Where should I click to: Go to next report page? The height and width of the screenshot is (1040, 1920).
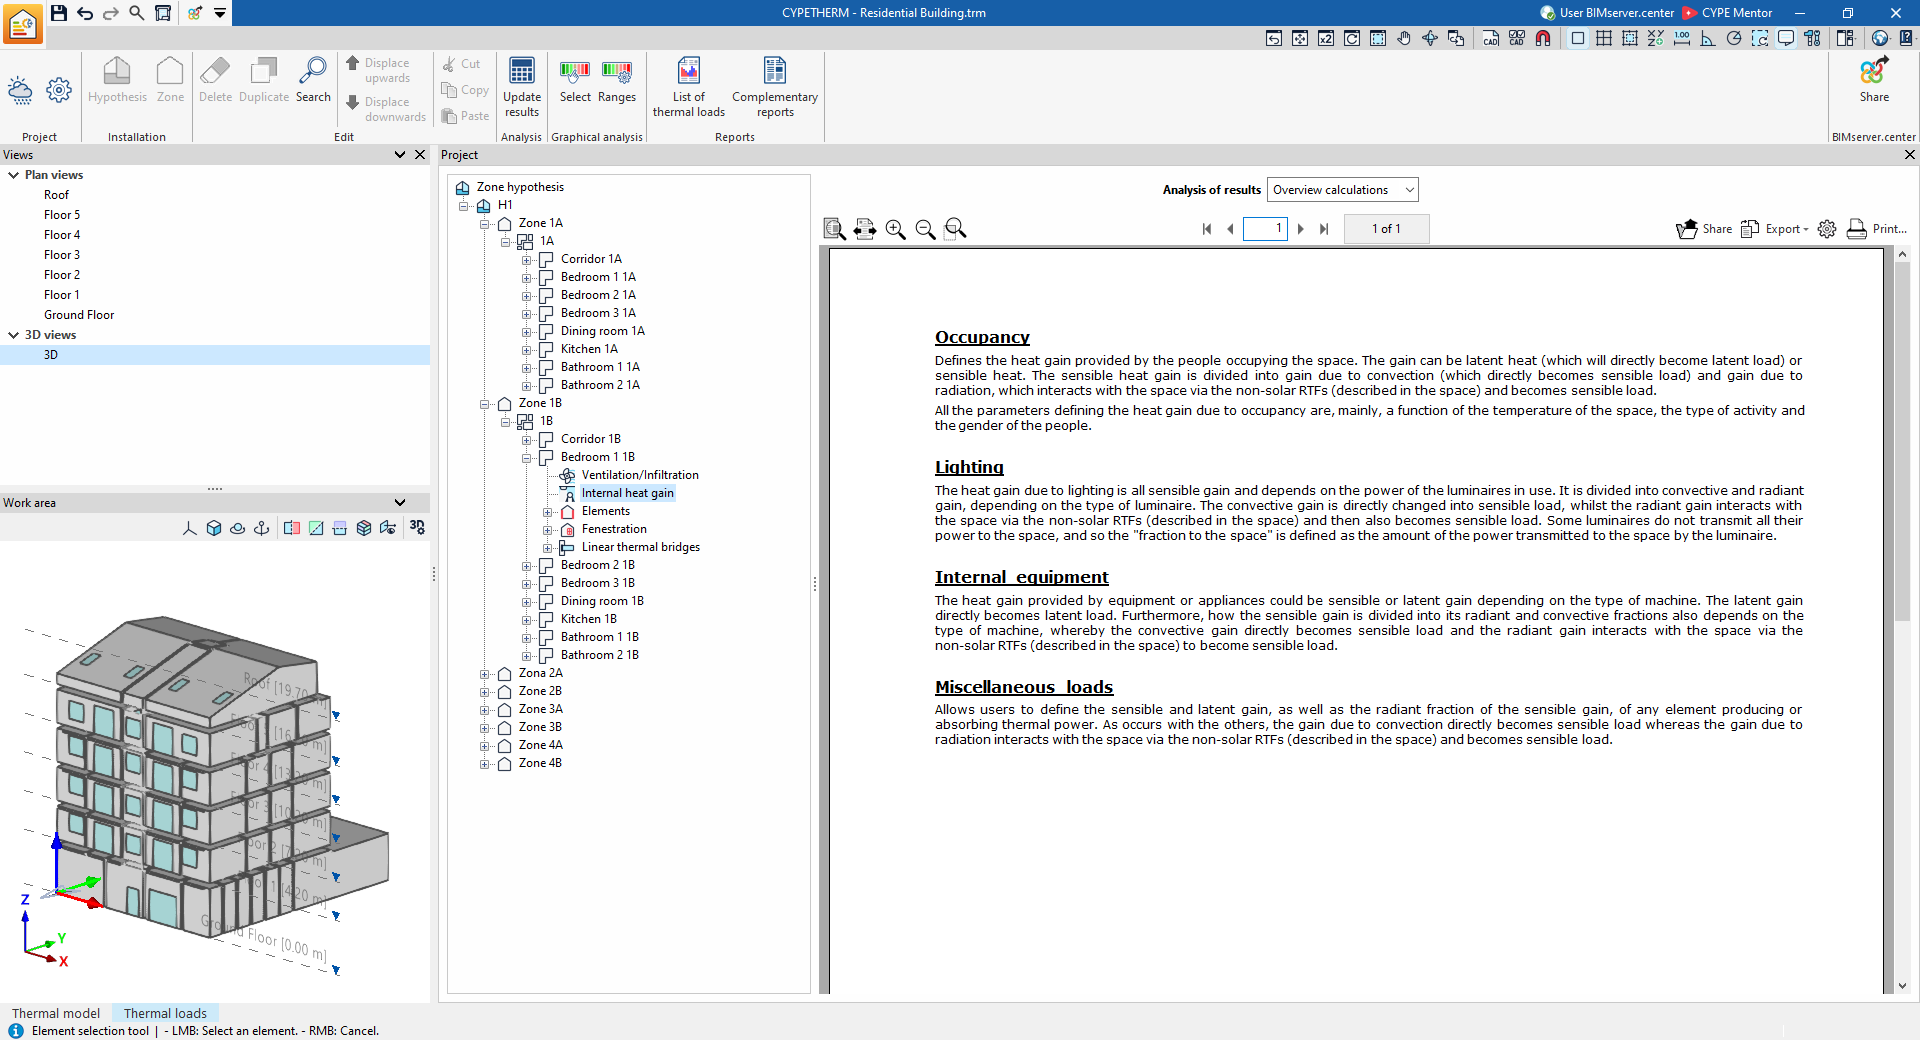(1301, 229)
